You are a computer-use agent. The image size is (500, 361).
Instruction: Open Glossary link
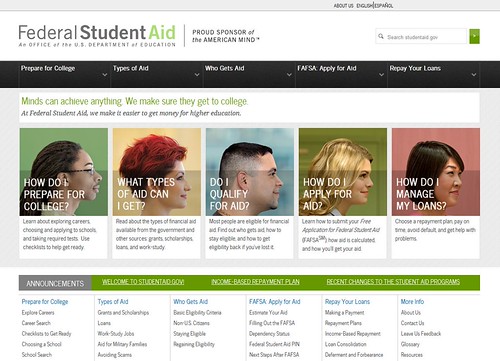pyautogui.click(x=410, y=344)
